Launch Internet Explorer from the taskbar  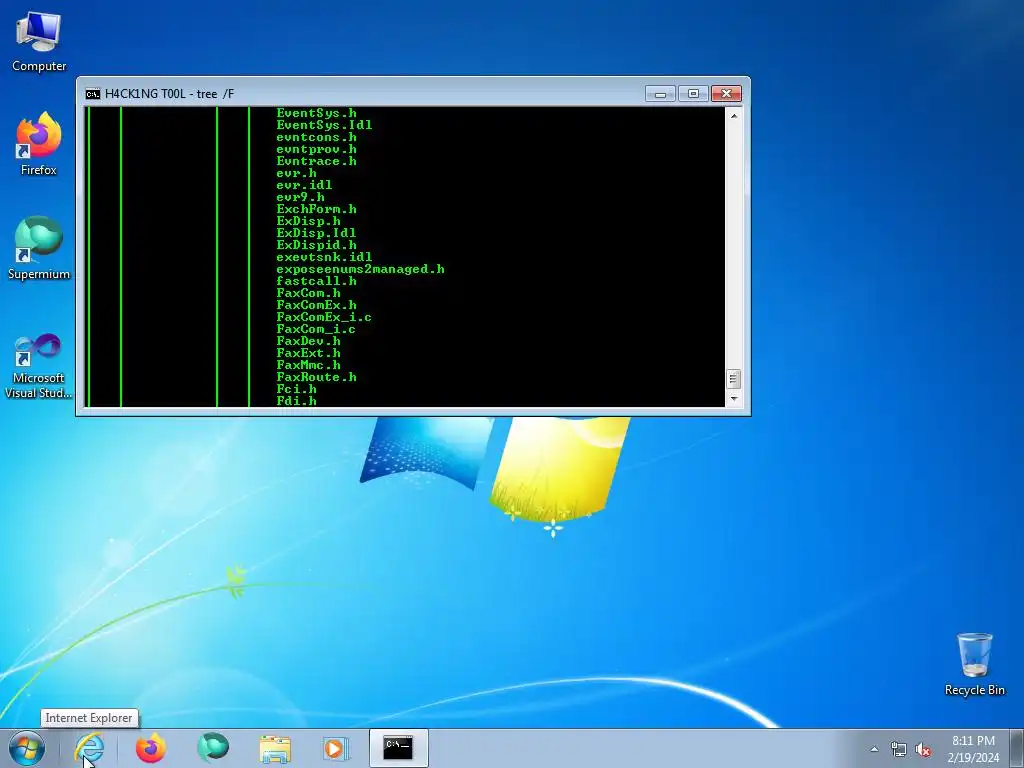pos(89,748)
